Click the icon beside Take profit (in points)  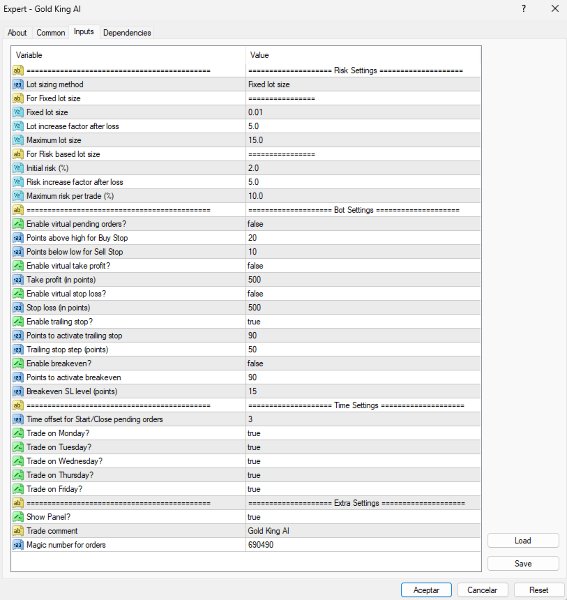pos(18,280)
